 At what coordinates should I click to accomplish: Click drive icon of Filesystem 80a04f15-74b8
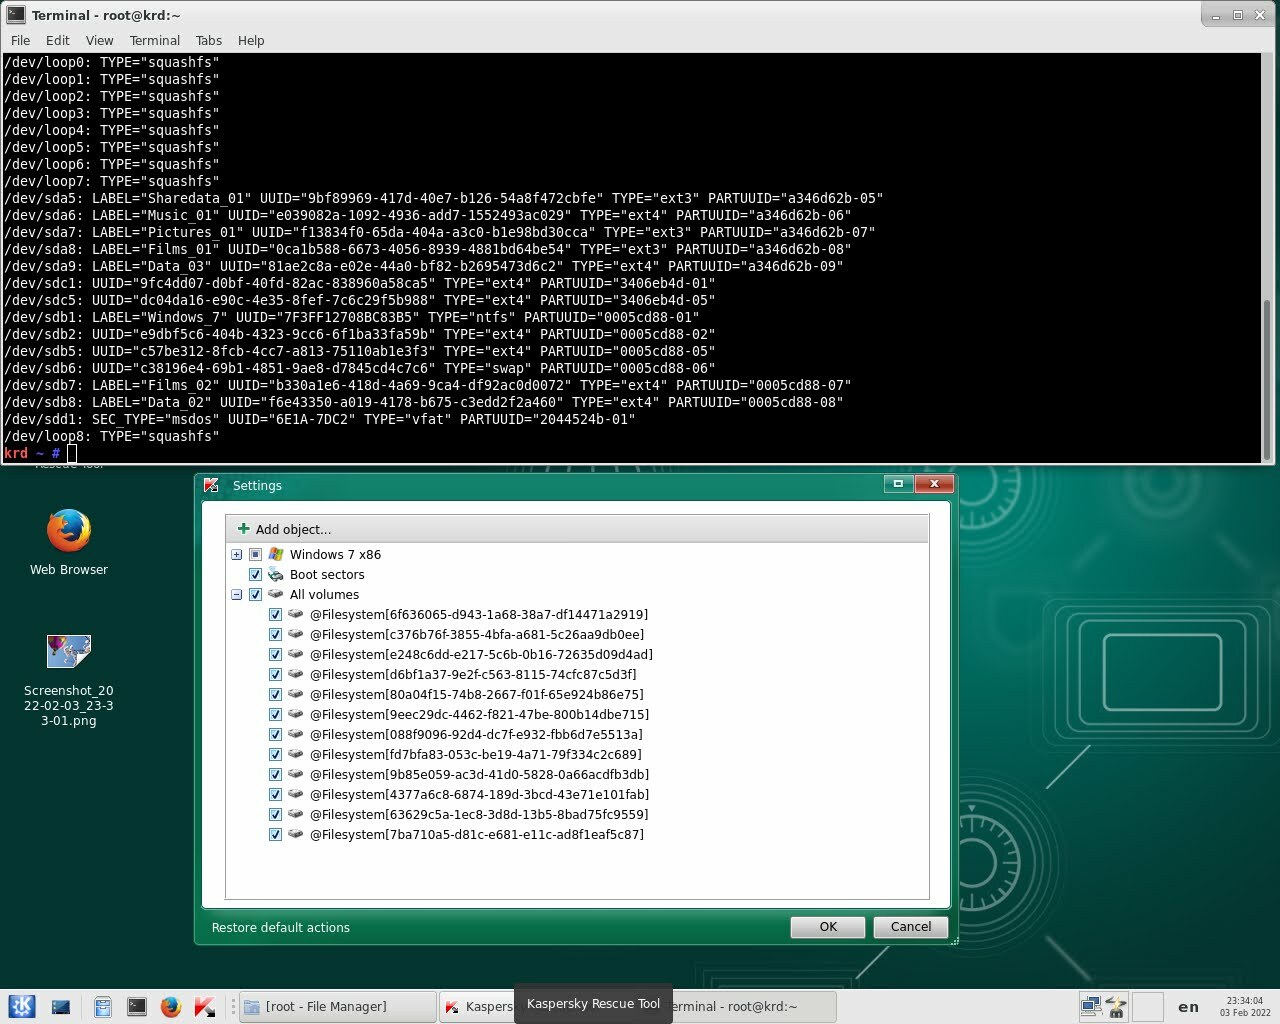pyautogui.click(x=296, y=694)
